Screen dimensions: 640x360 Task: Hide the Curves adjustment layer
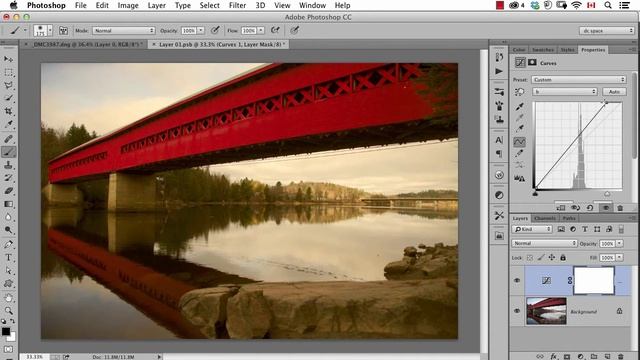coord(517,280)
